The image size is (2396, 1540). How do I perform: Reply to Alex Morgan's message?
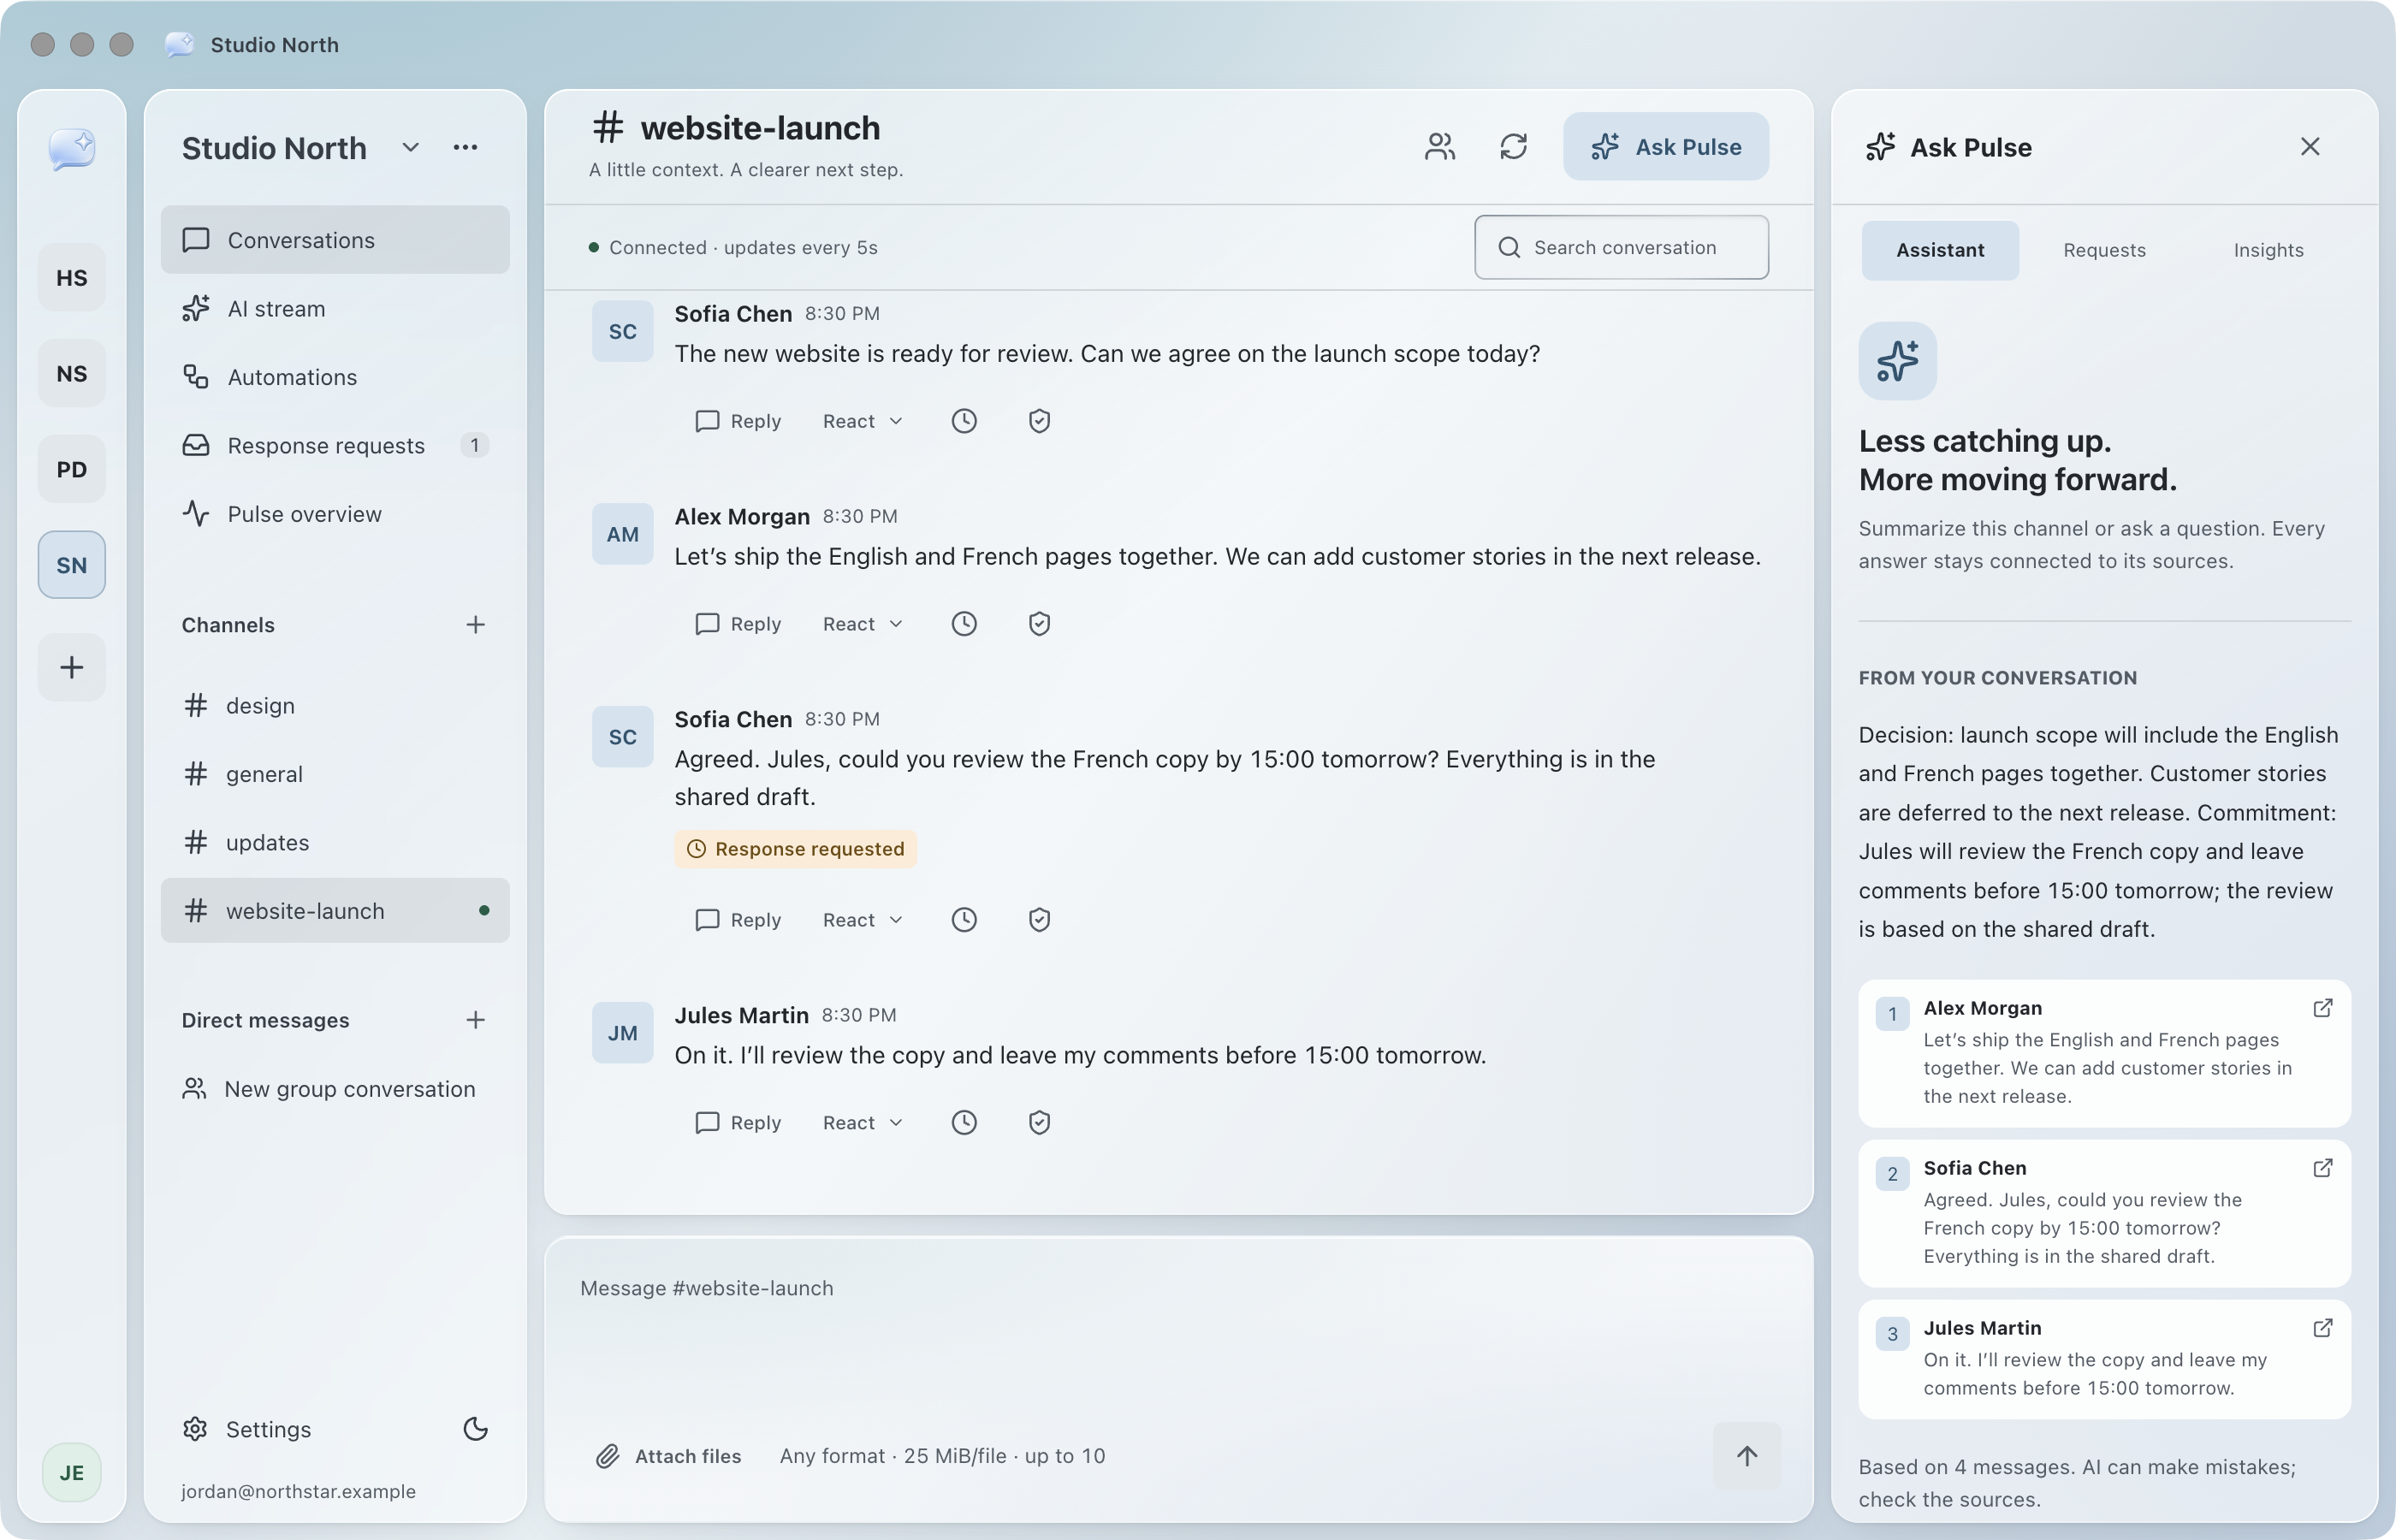pos(738,624)
